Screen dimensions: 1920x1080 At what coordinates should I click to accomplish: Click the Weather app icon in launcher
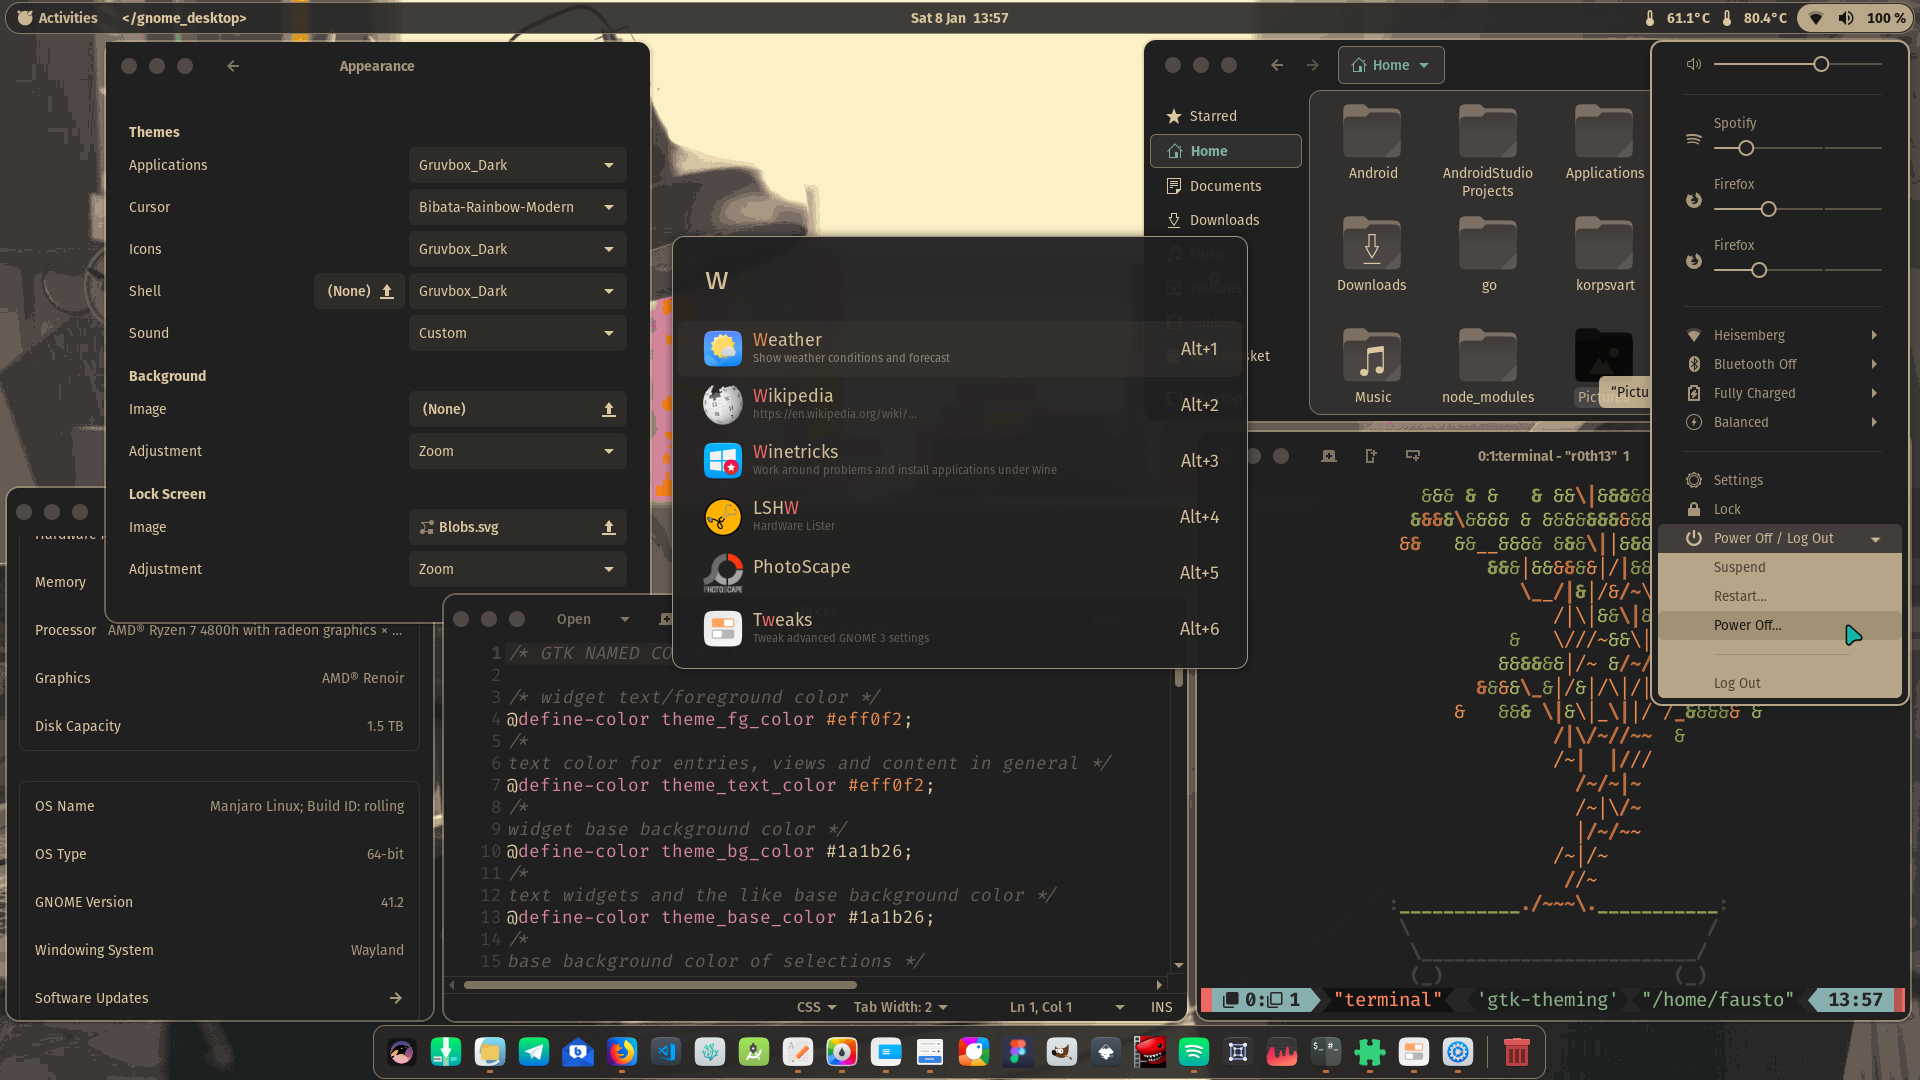point(723,348)
